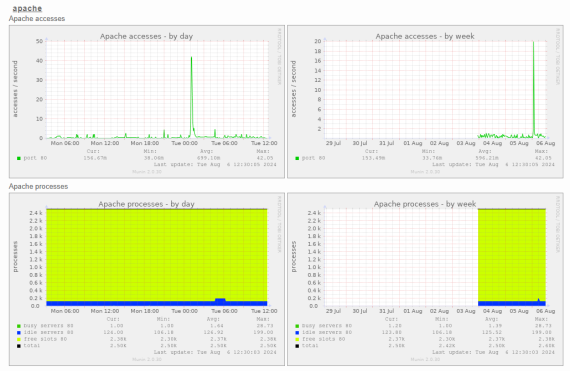Screen dimensions: 570x371
Task: Click the 'Apache processes' section label
Action: pos(38,186)
